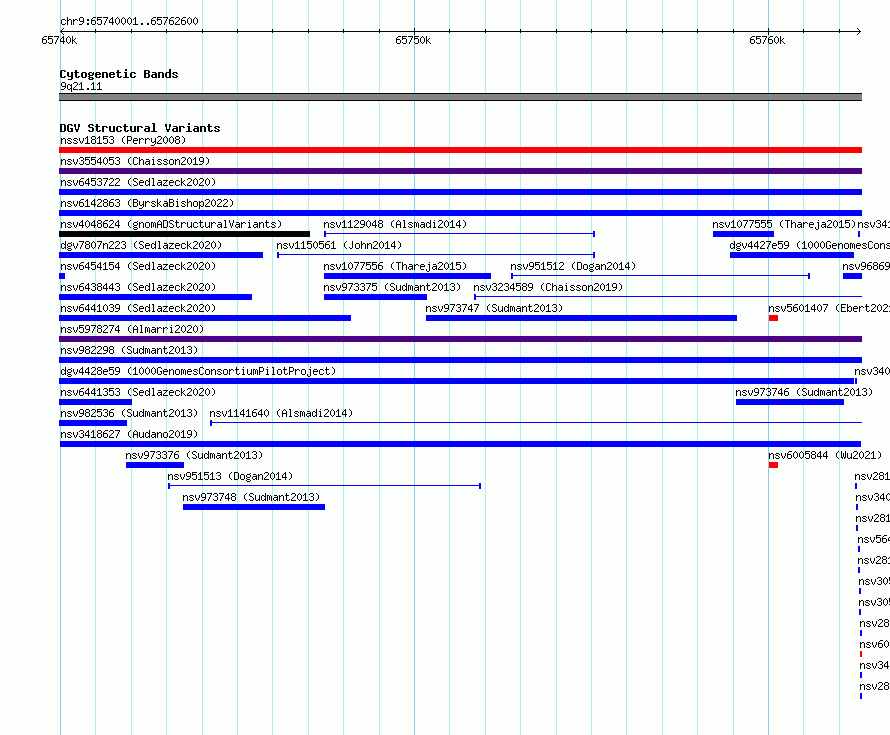
Task: Click nsv982536 (Sudmant2013) label
Action: click(129, 413)
